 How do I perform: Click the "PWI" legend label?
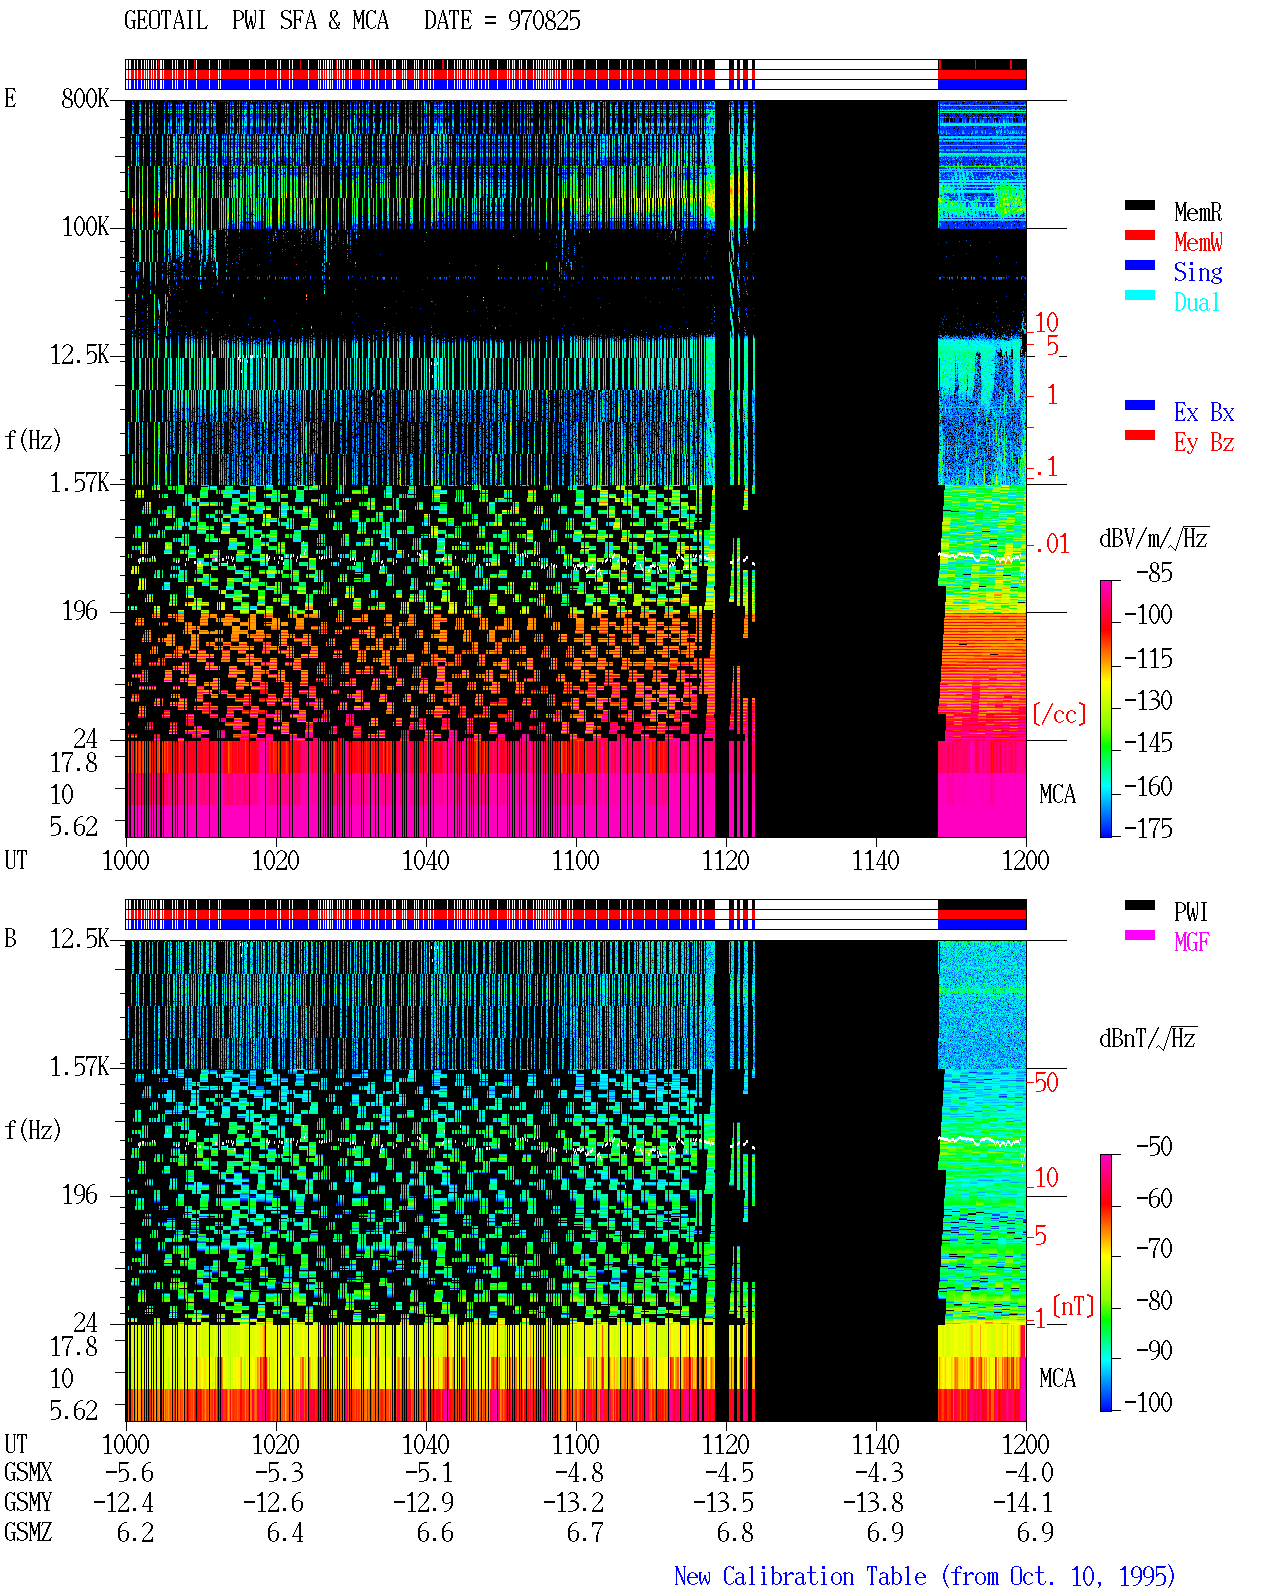pos(1191,912)
